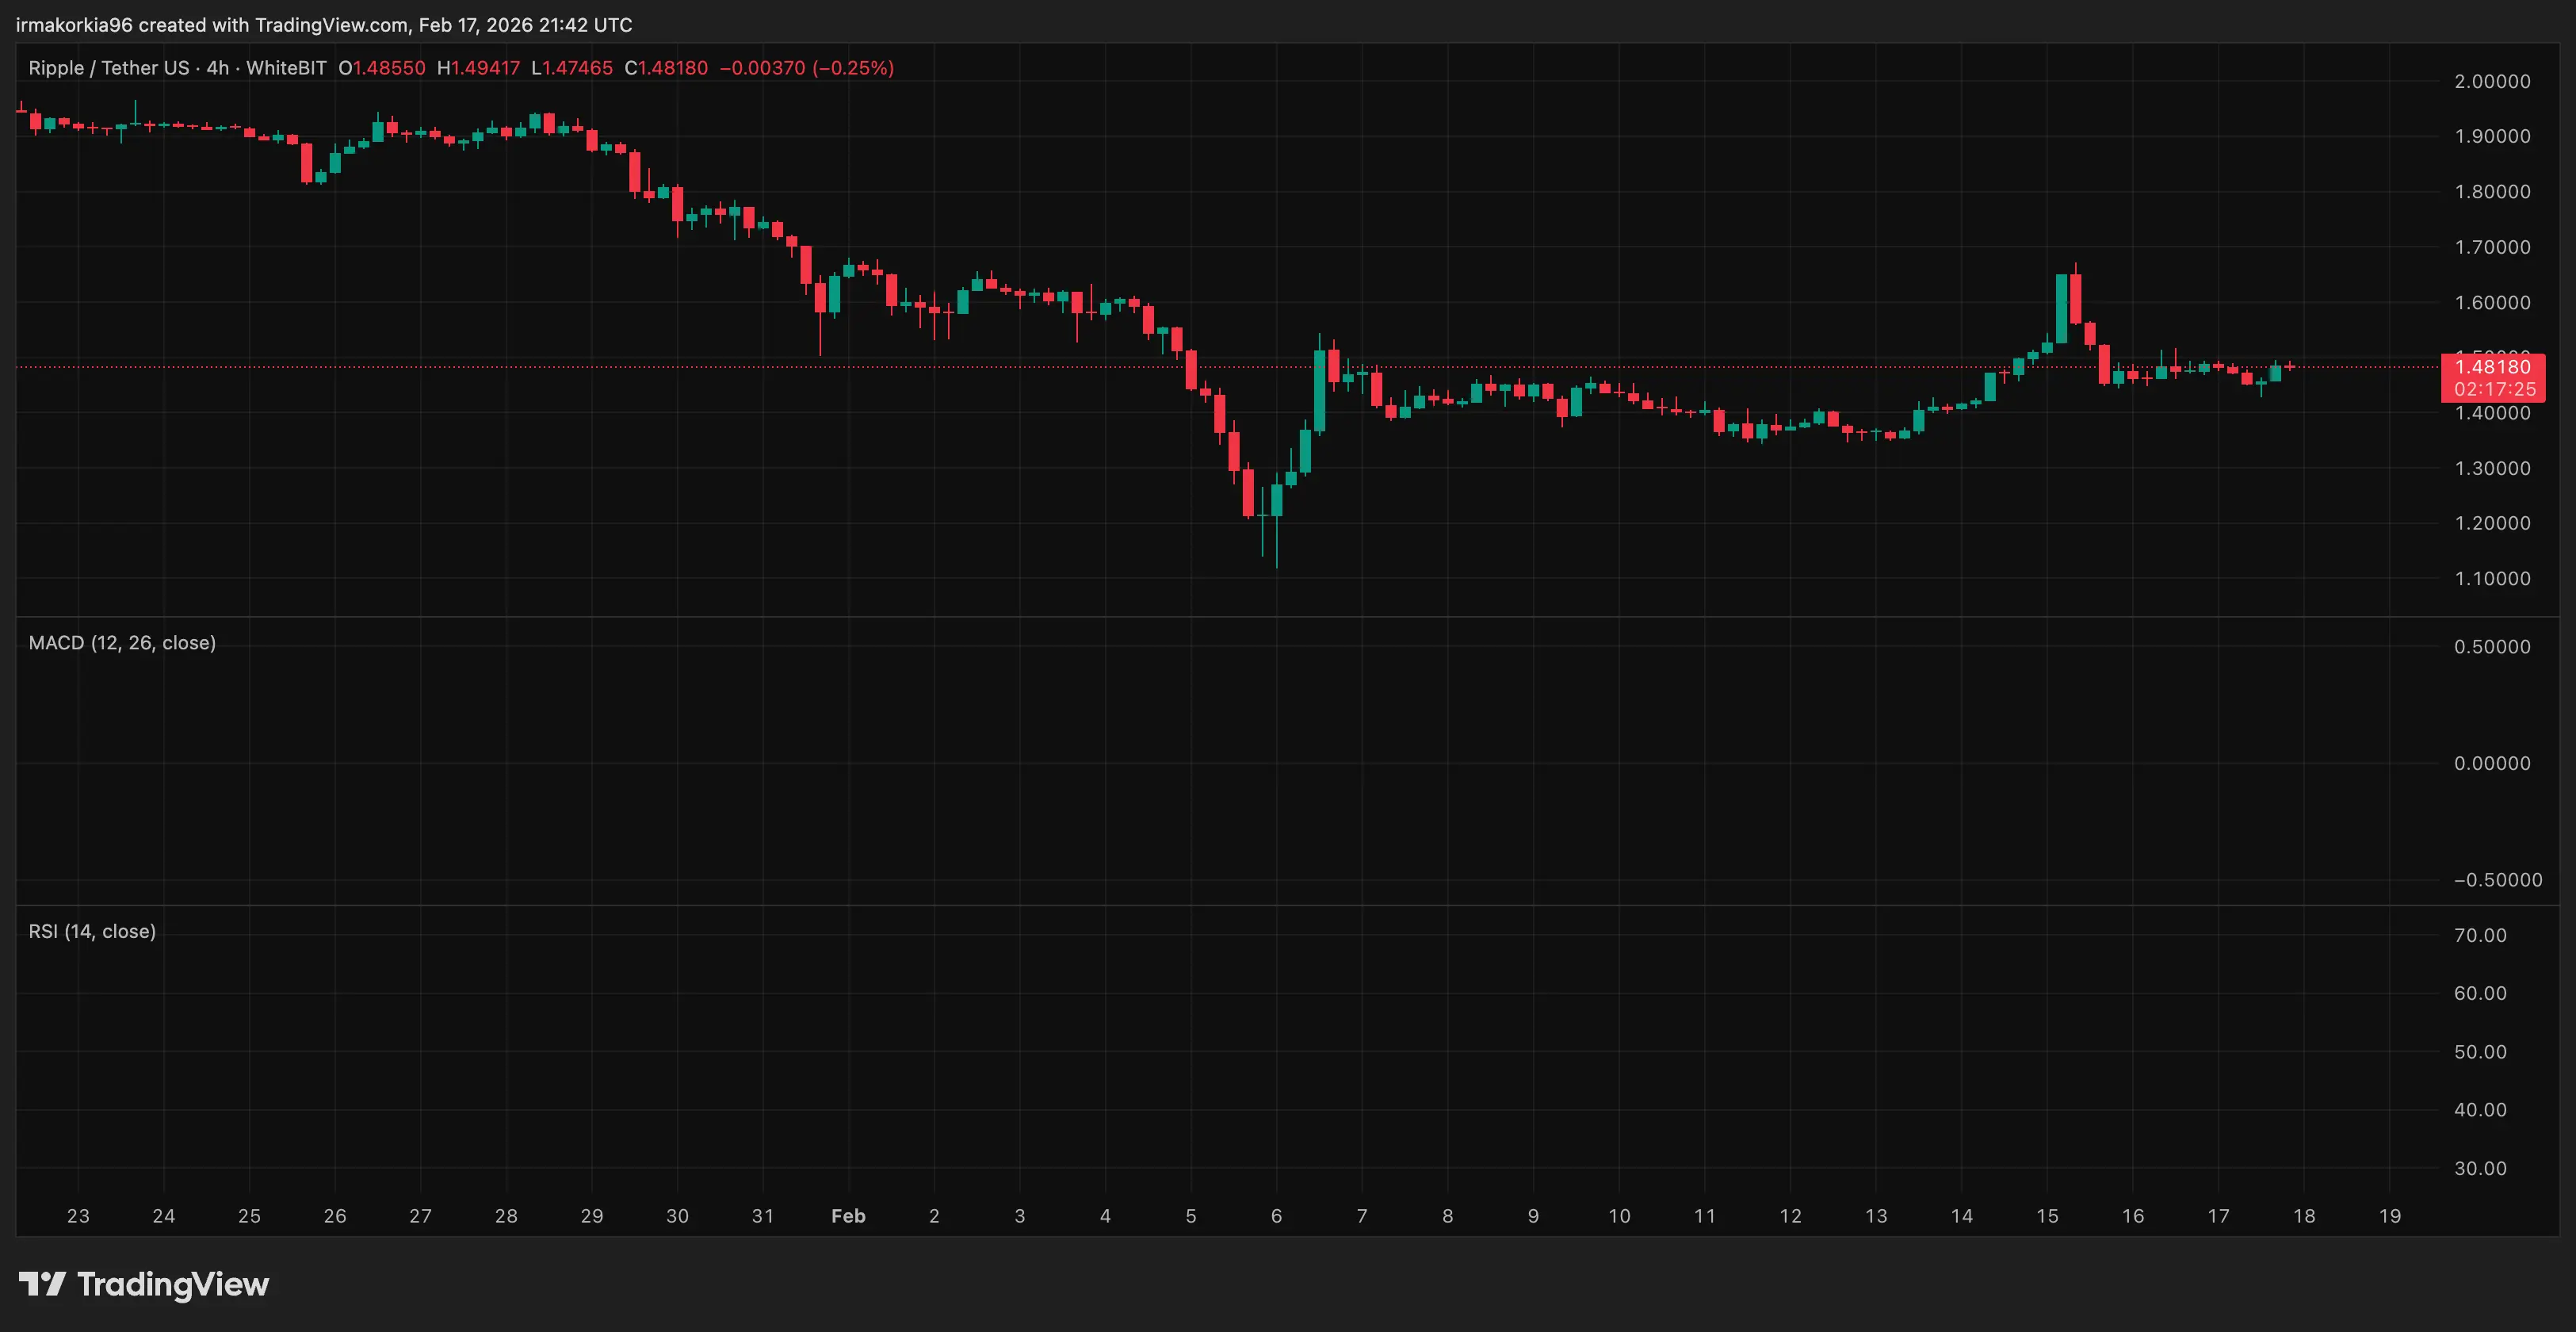Click the tall green candle on Feb 15
The width and height of the screenshot is (2576, 1332).
coord(2061,308)
